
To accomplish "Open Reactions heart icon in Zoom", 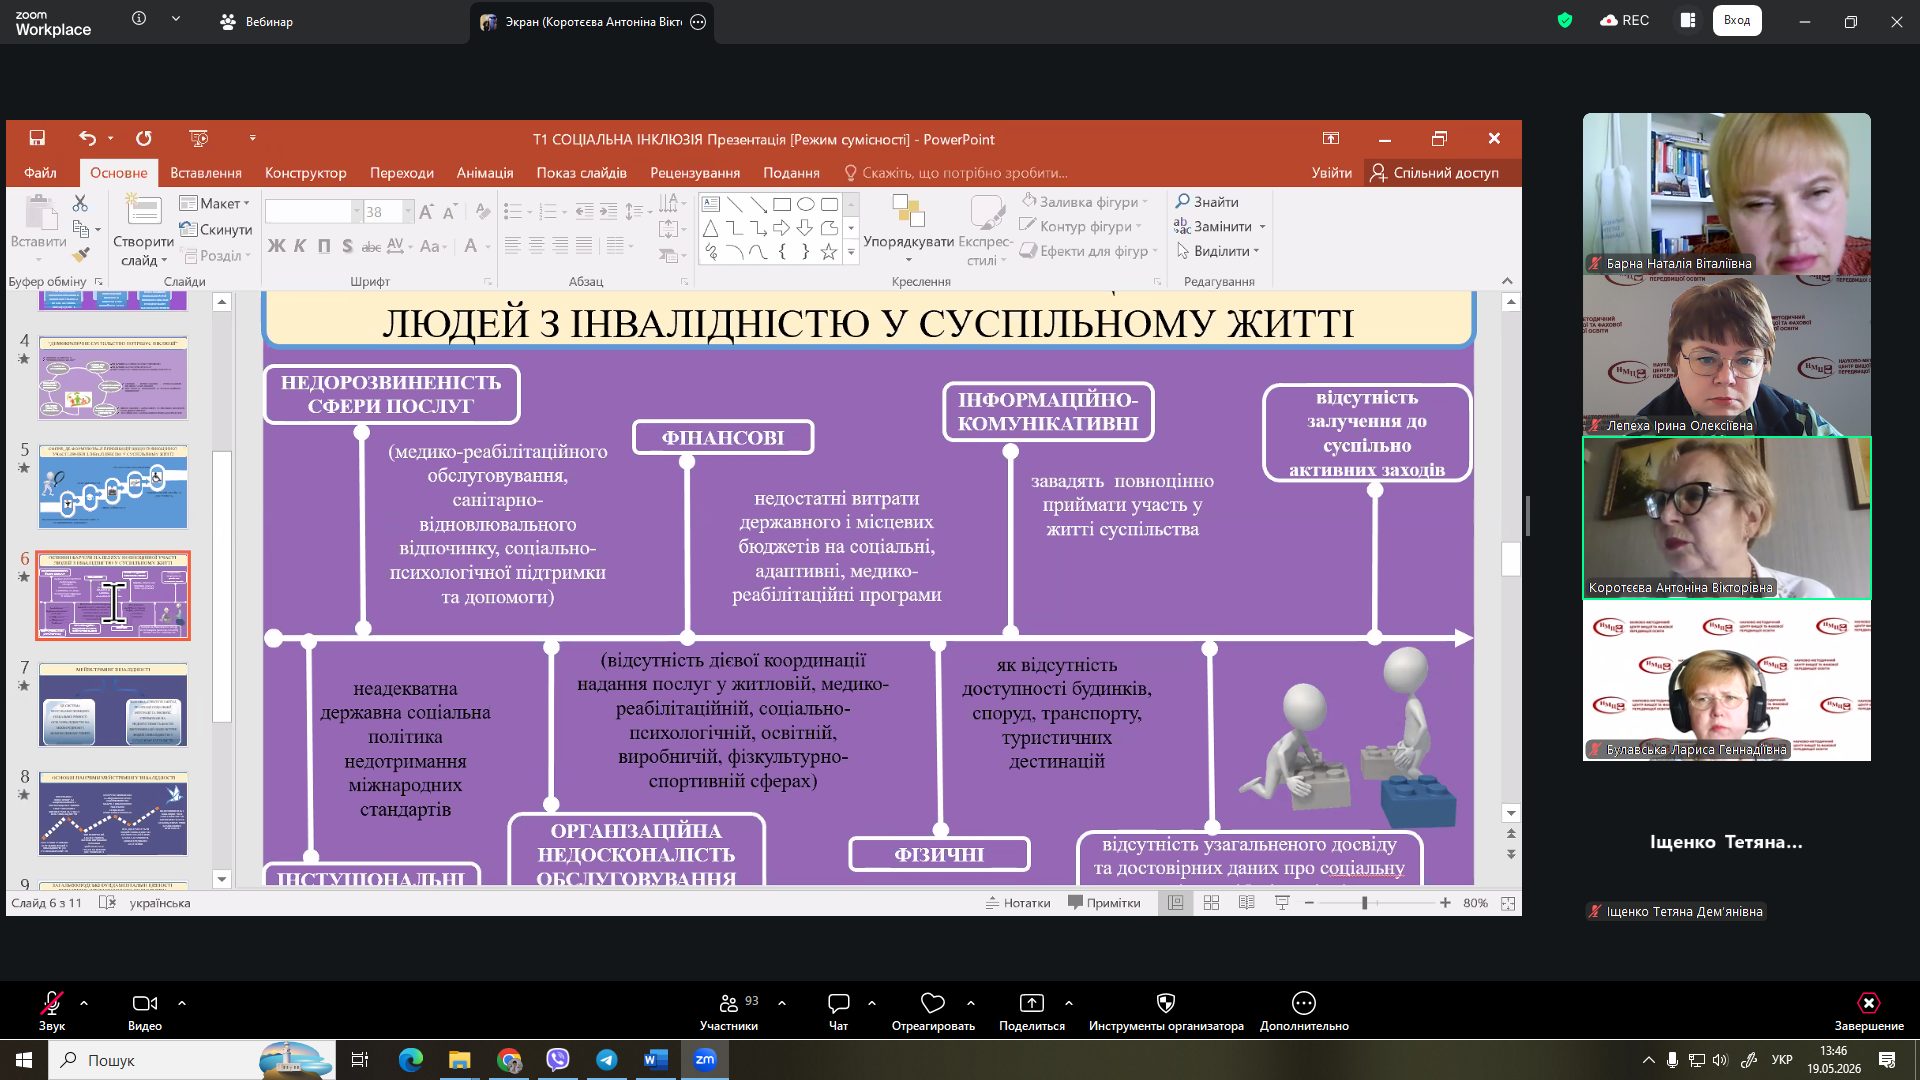I will click(933, 1003).
